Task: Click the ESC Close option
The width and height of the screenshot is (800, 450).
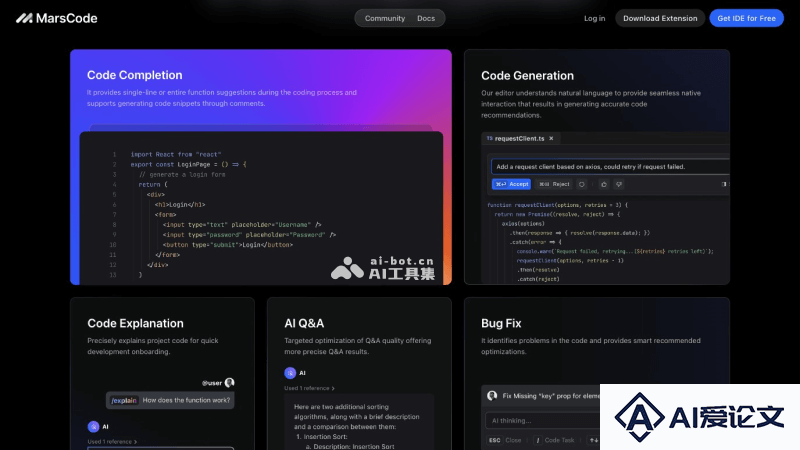Action: pyautogui.click(x=505, y=440)
